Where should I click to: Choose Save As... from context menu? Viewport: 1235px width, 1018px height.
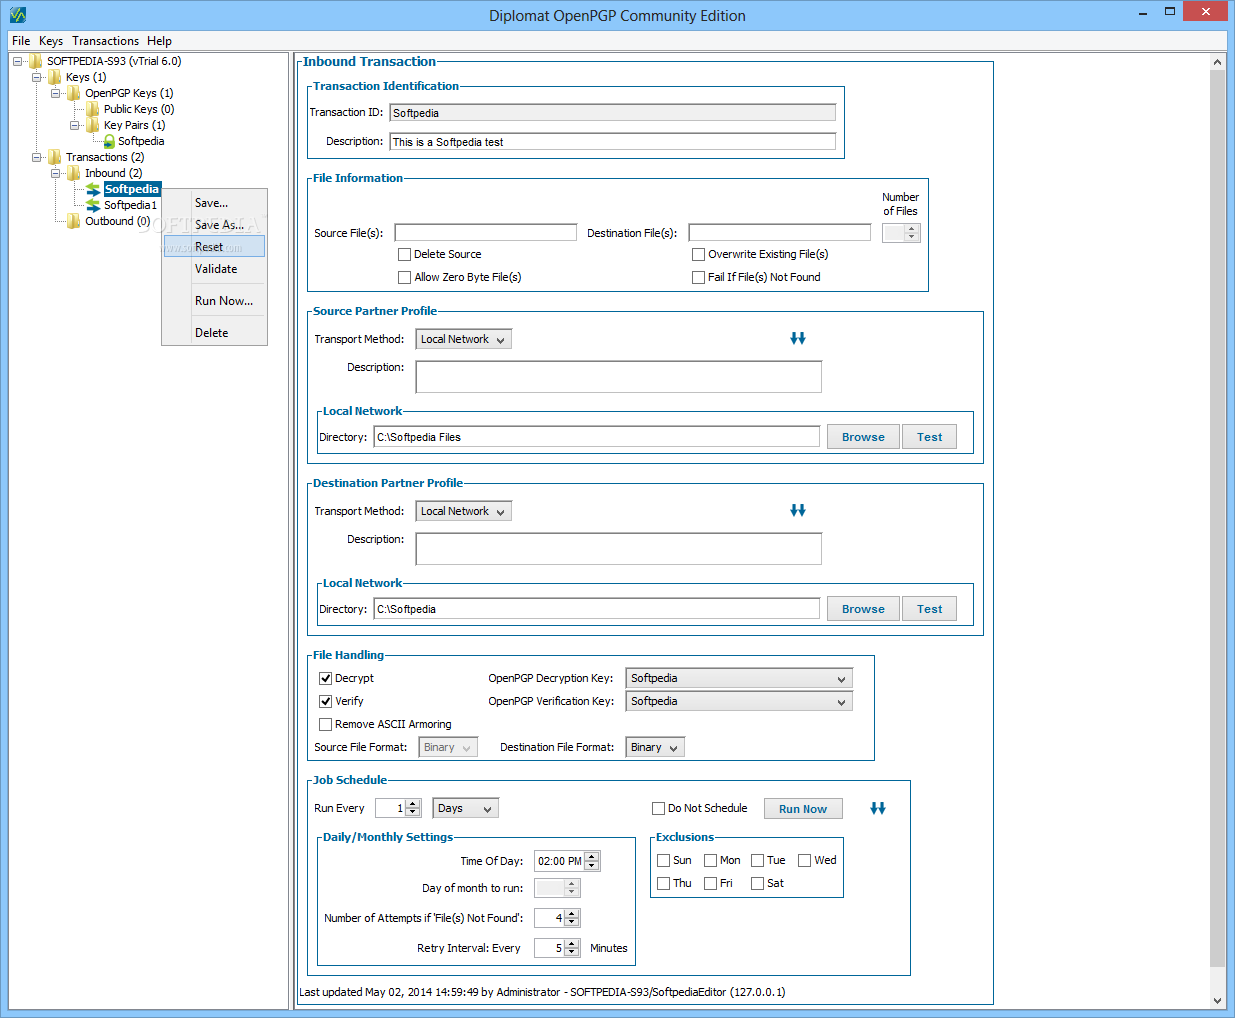pyautogui.click(x=215, y=225)
